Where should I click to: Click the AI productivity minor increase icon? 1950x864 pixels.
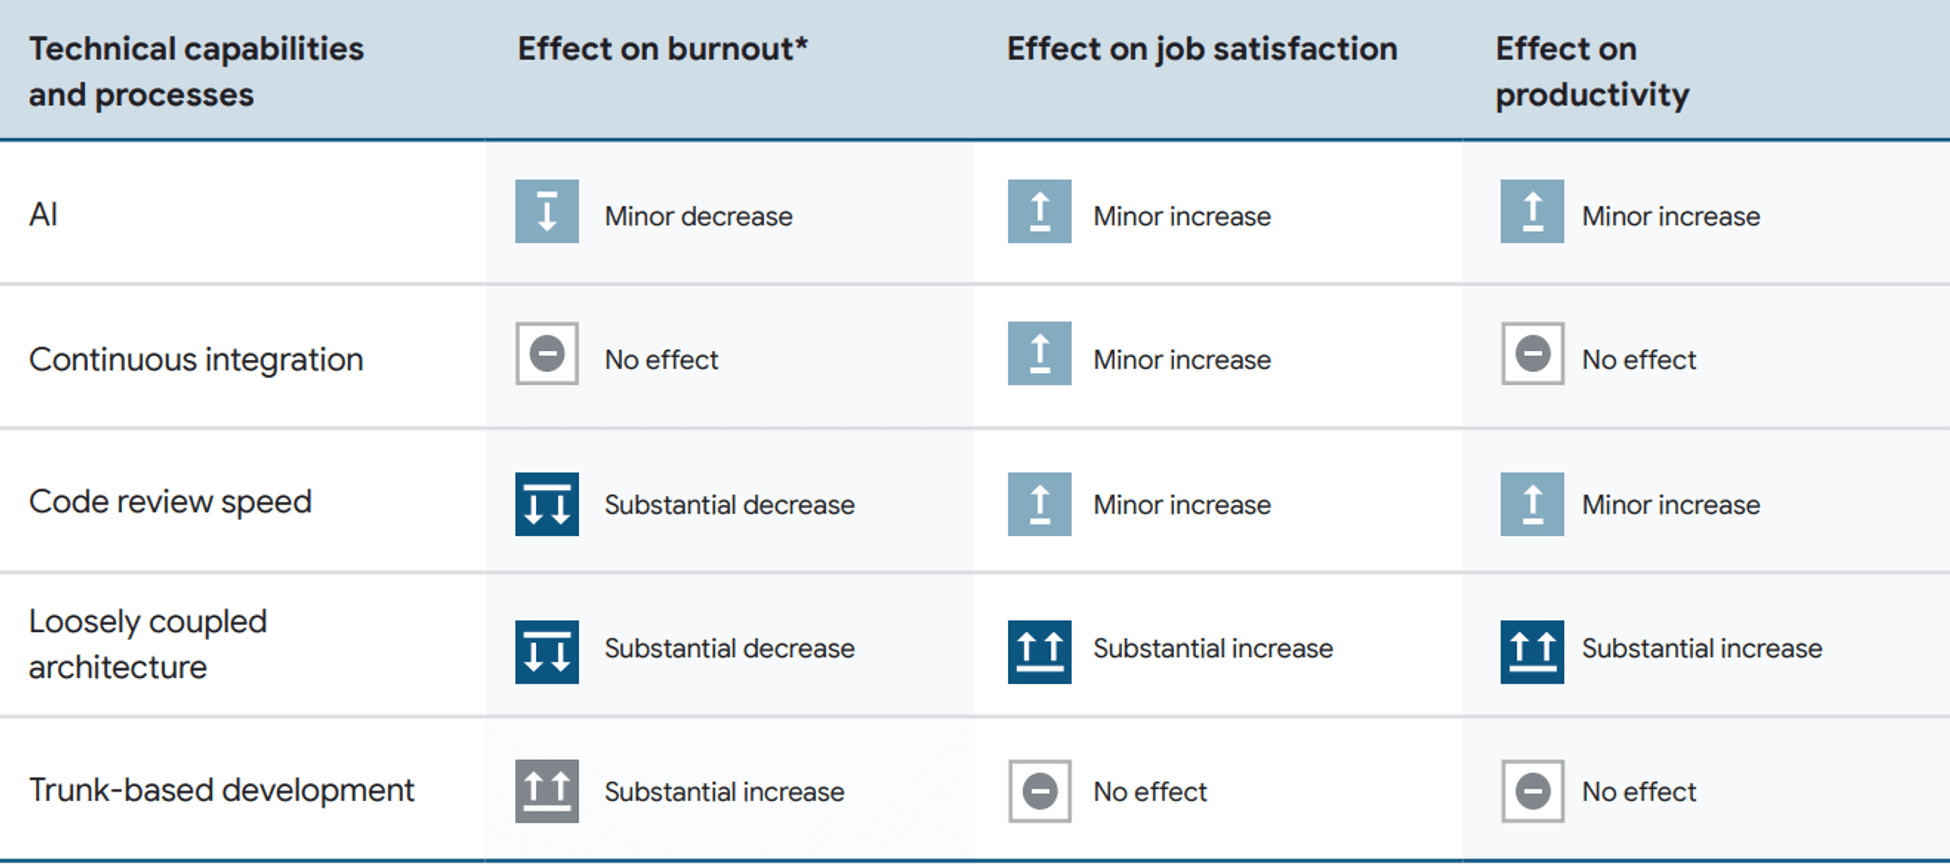(x=1532, y=211)
